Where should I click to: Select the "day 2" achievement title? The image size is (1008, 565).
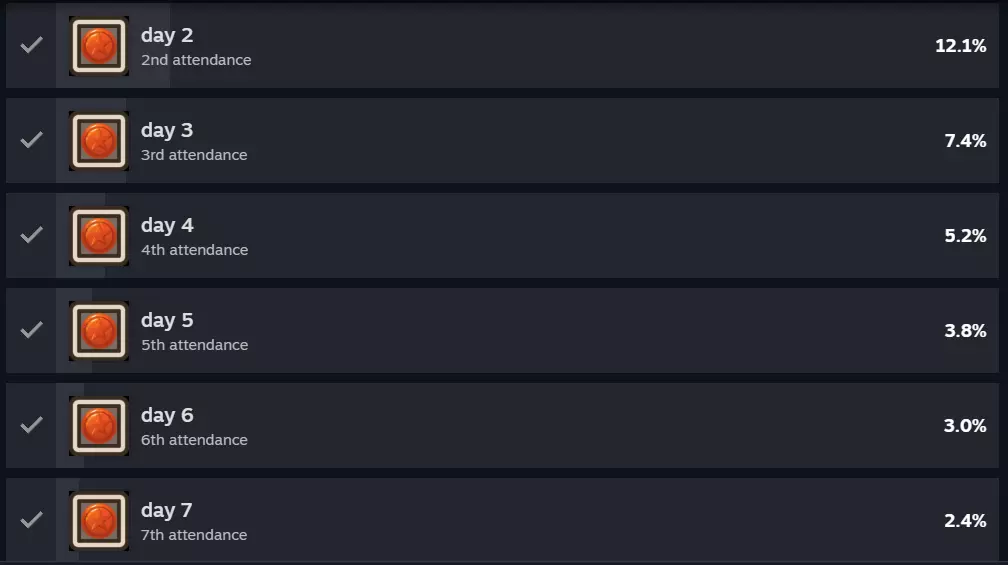[167, 35]
